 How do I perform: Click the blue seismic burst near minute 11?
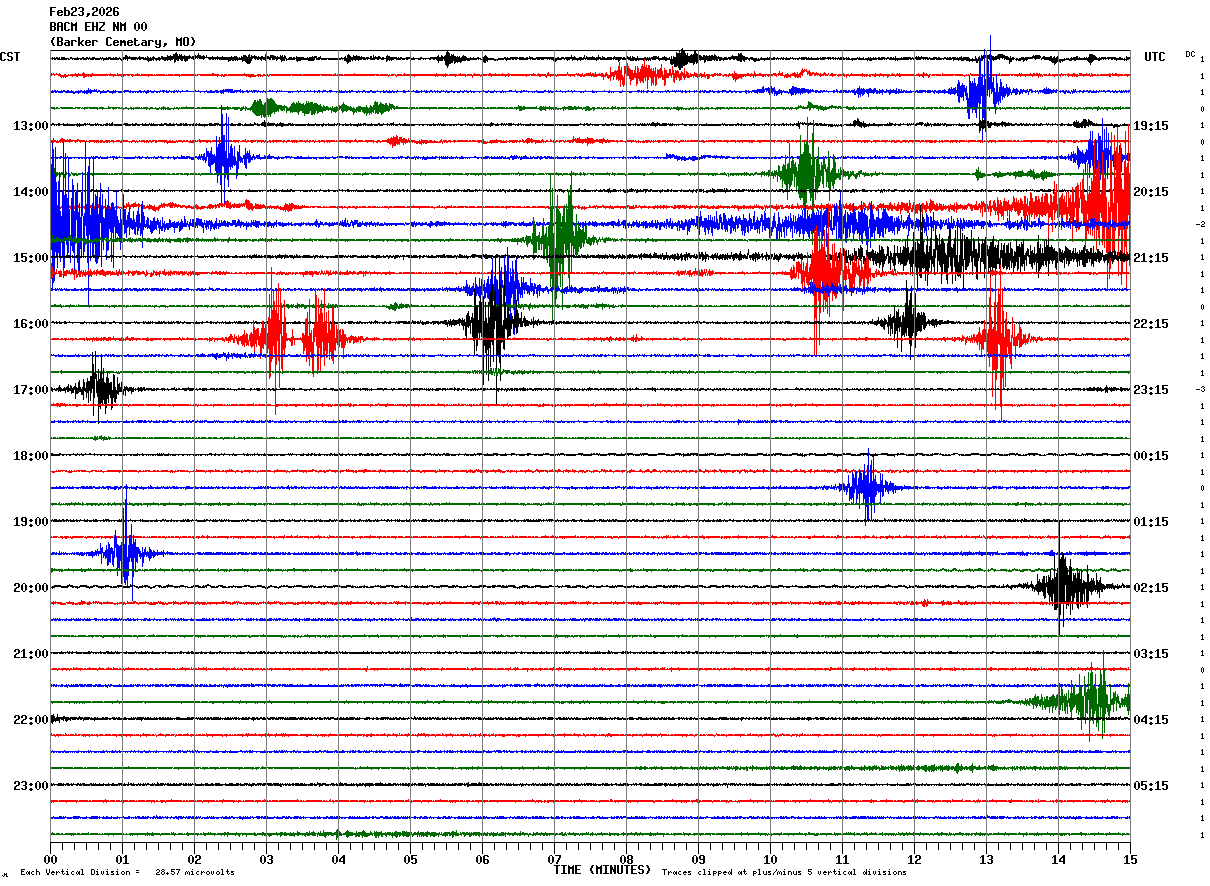click(868, 488)
